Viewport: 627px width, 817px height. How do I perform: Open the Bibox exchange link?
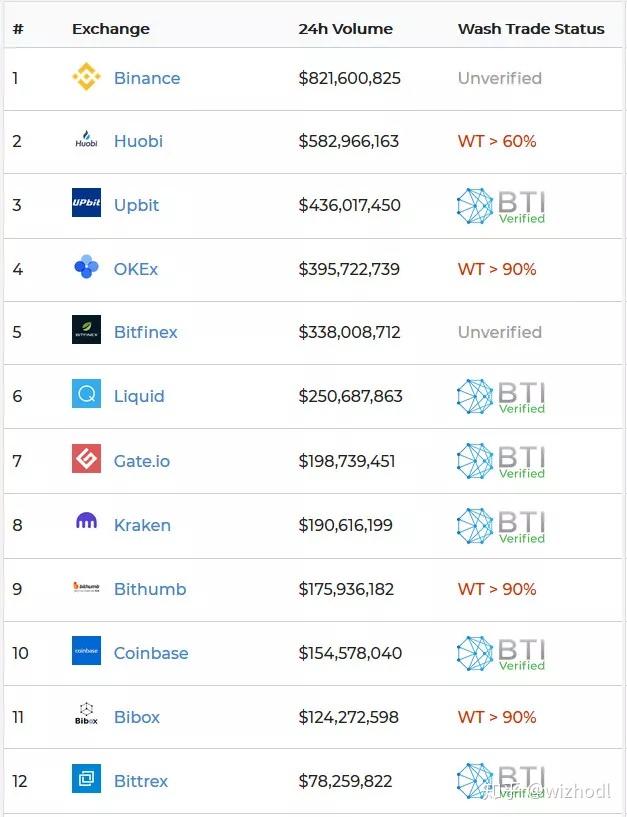coord(137,717)
